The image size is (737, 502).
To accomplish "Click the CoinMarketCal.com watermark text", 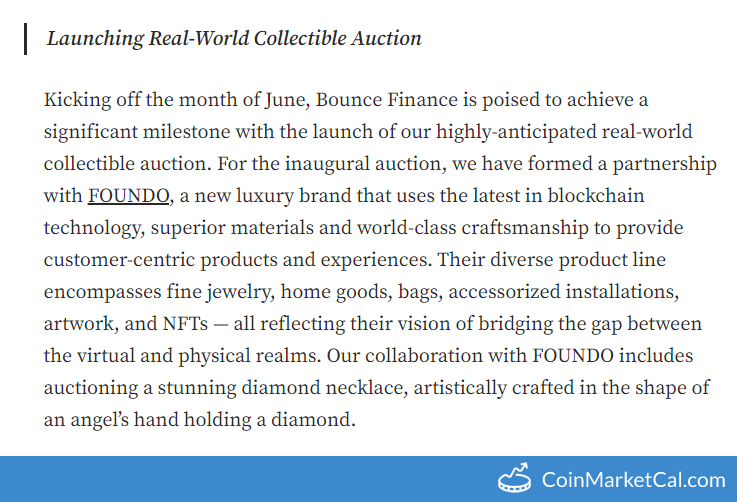I will [633, 479].
